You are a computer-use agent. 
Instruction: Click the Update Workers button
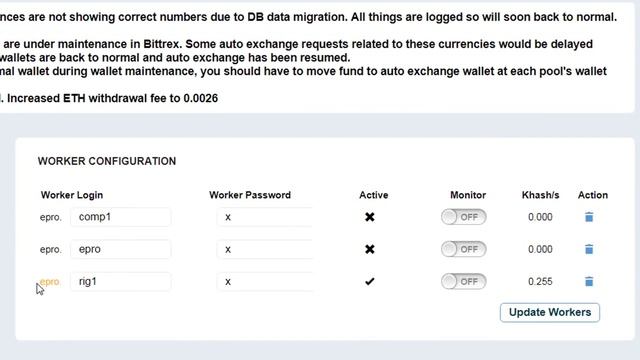[x=550, y=312]
